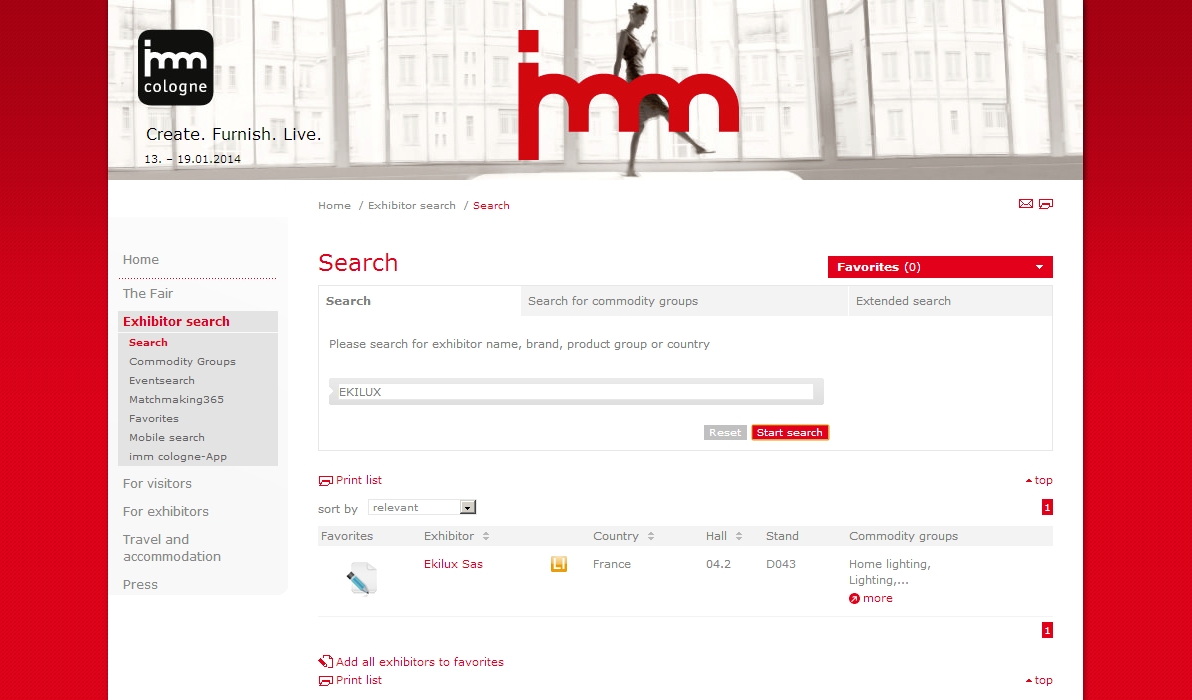
Task: Sort results by Exhibitor column arrows
Action: (x=486, y=537)
